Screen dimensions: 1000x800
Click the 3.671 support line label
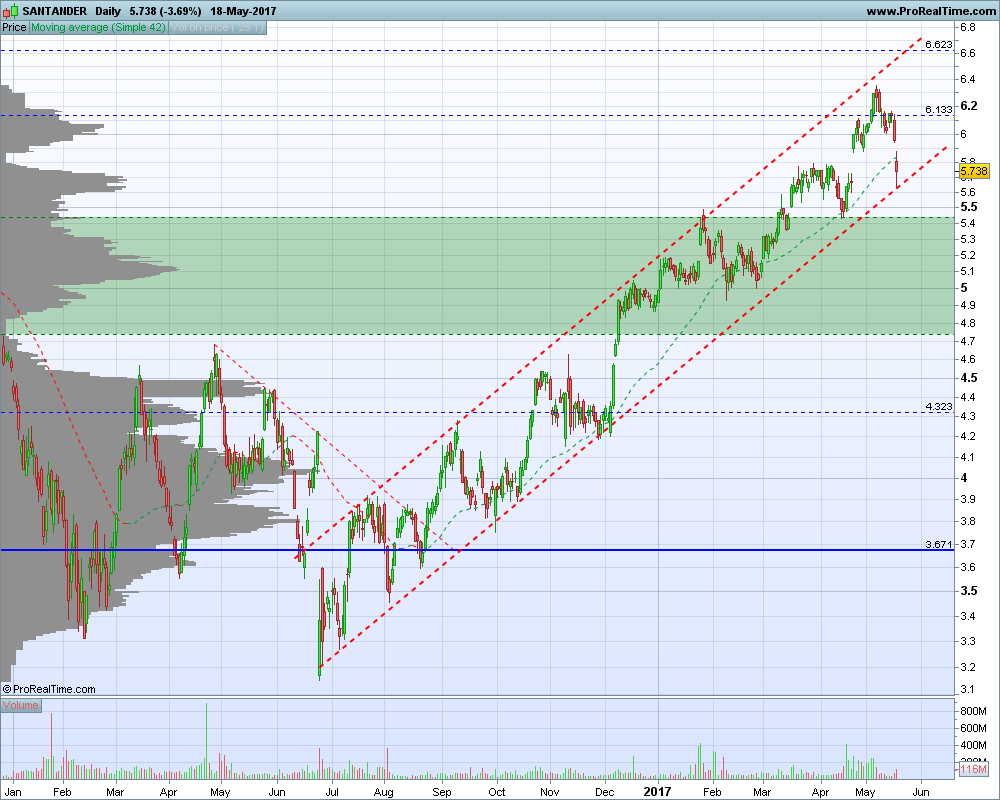pos(938,544)
